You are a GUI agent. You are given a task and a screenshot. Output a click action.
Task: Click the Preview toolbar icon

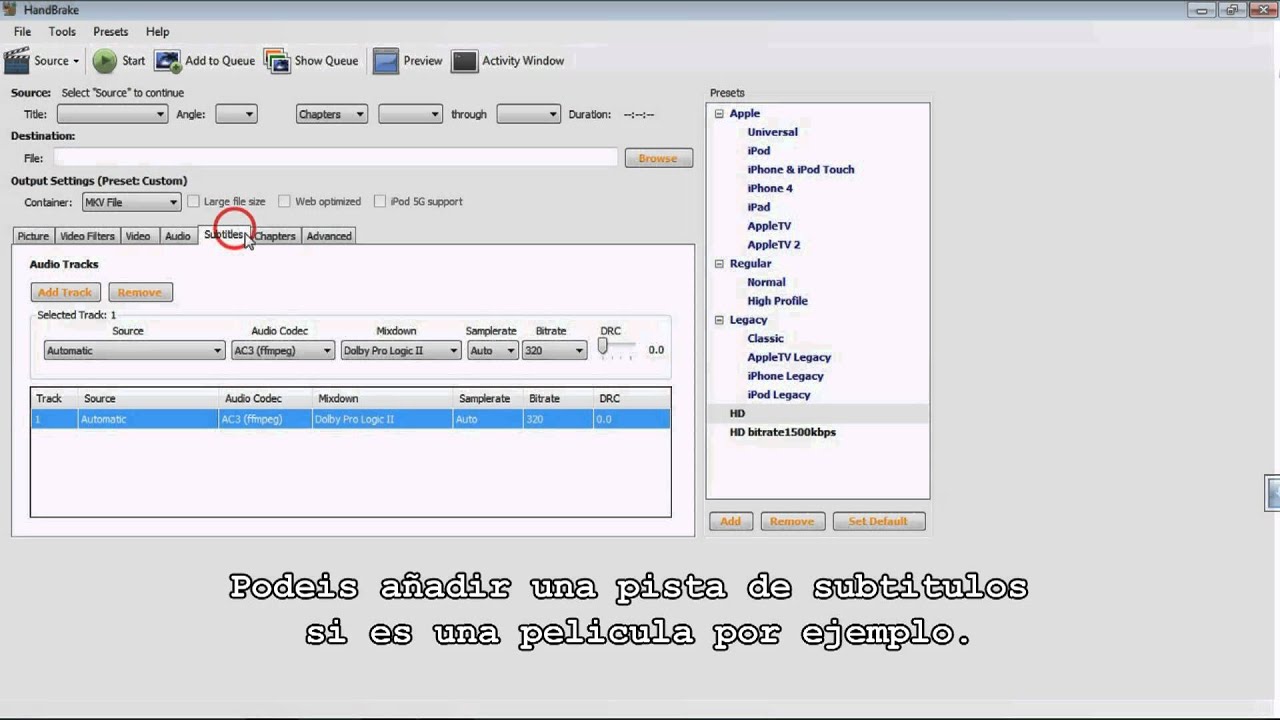click(x=386, y=61)
